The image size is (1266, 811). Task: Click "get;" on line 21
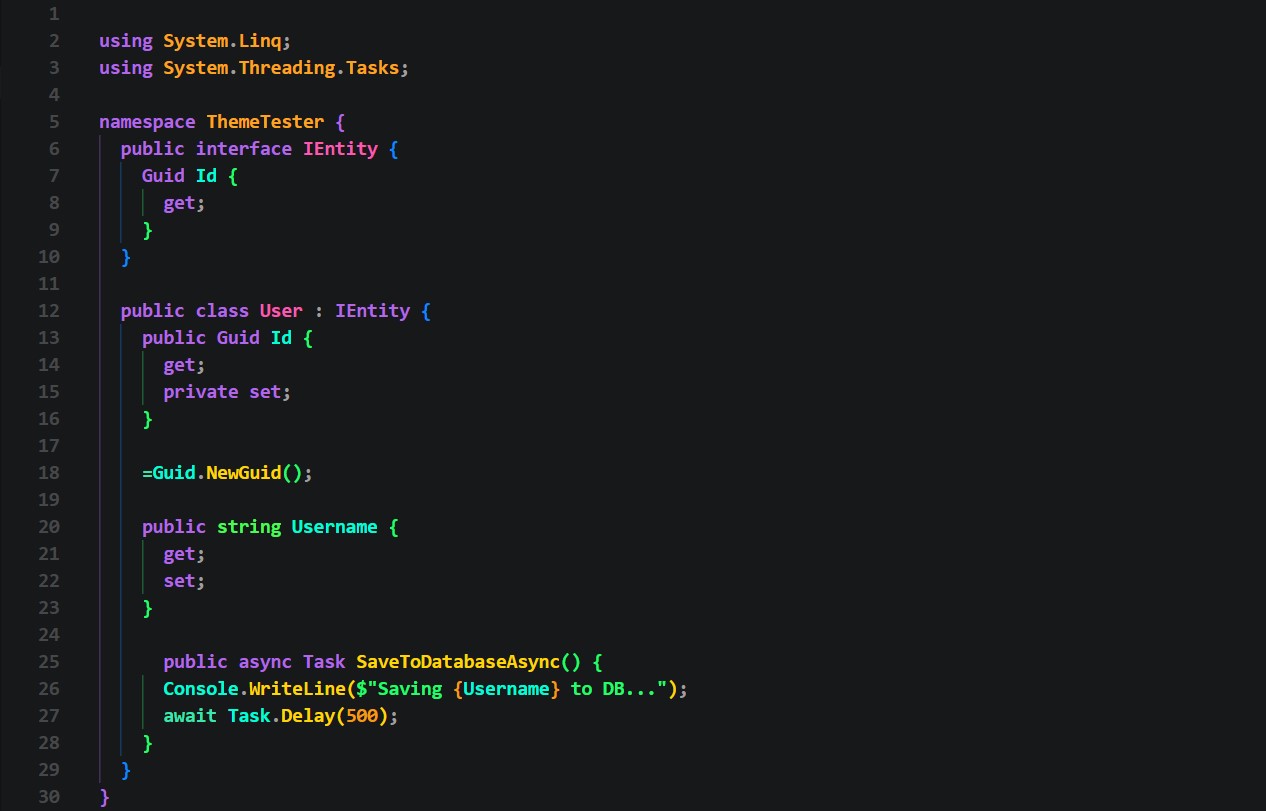[x=185, y=554]
